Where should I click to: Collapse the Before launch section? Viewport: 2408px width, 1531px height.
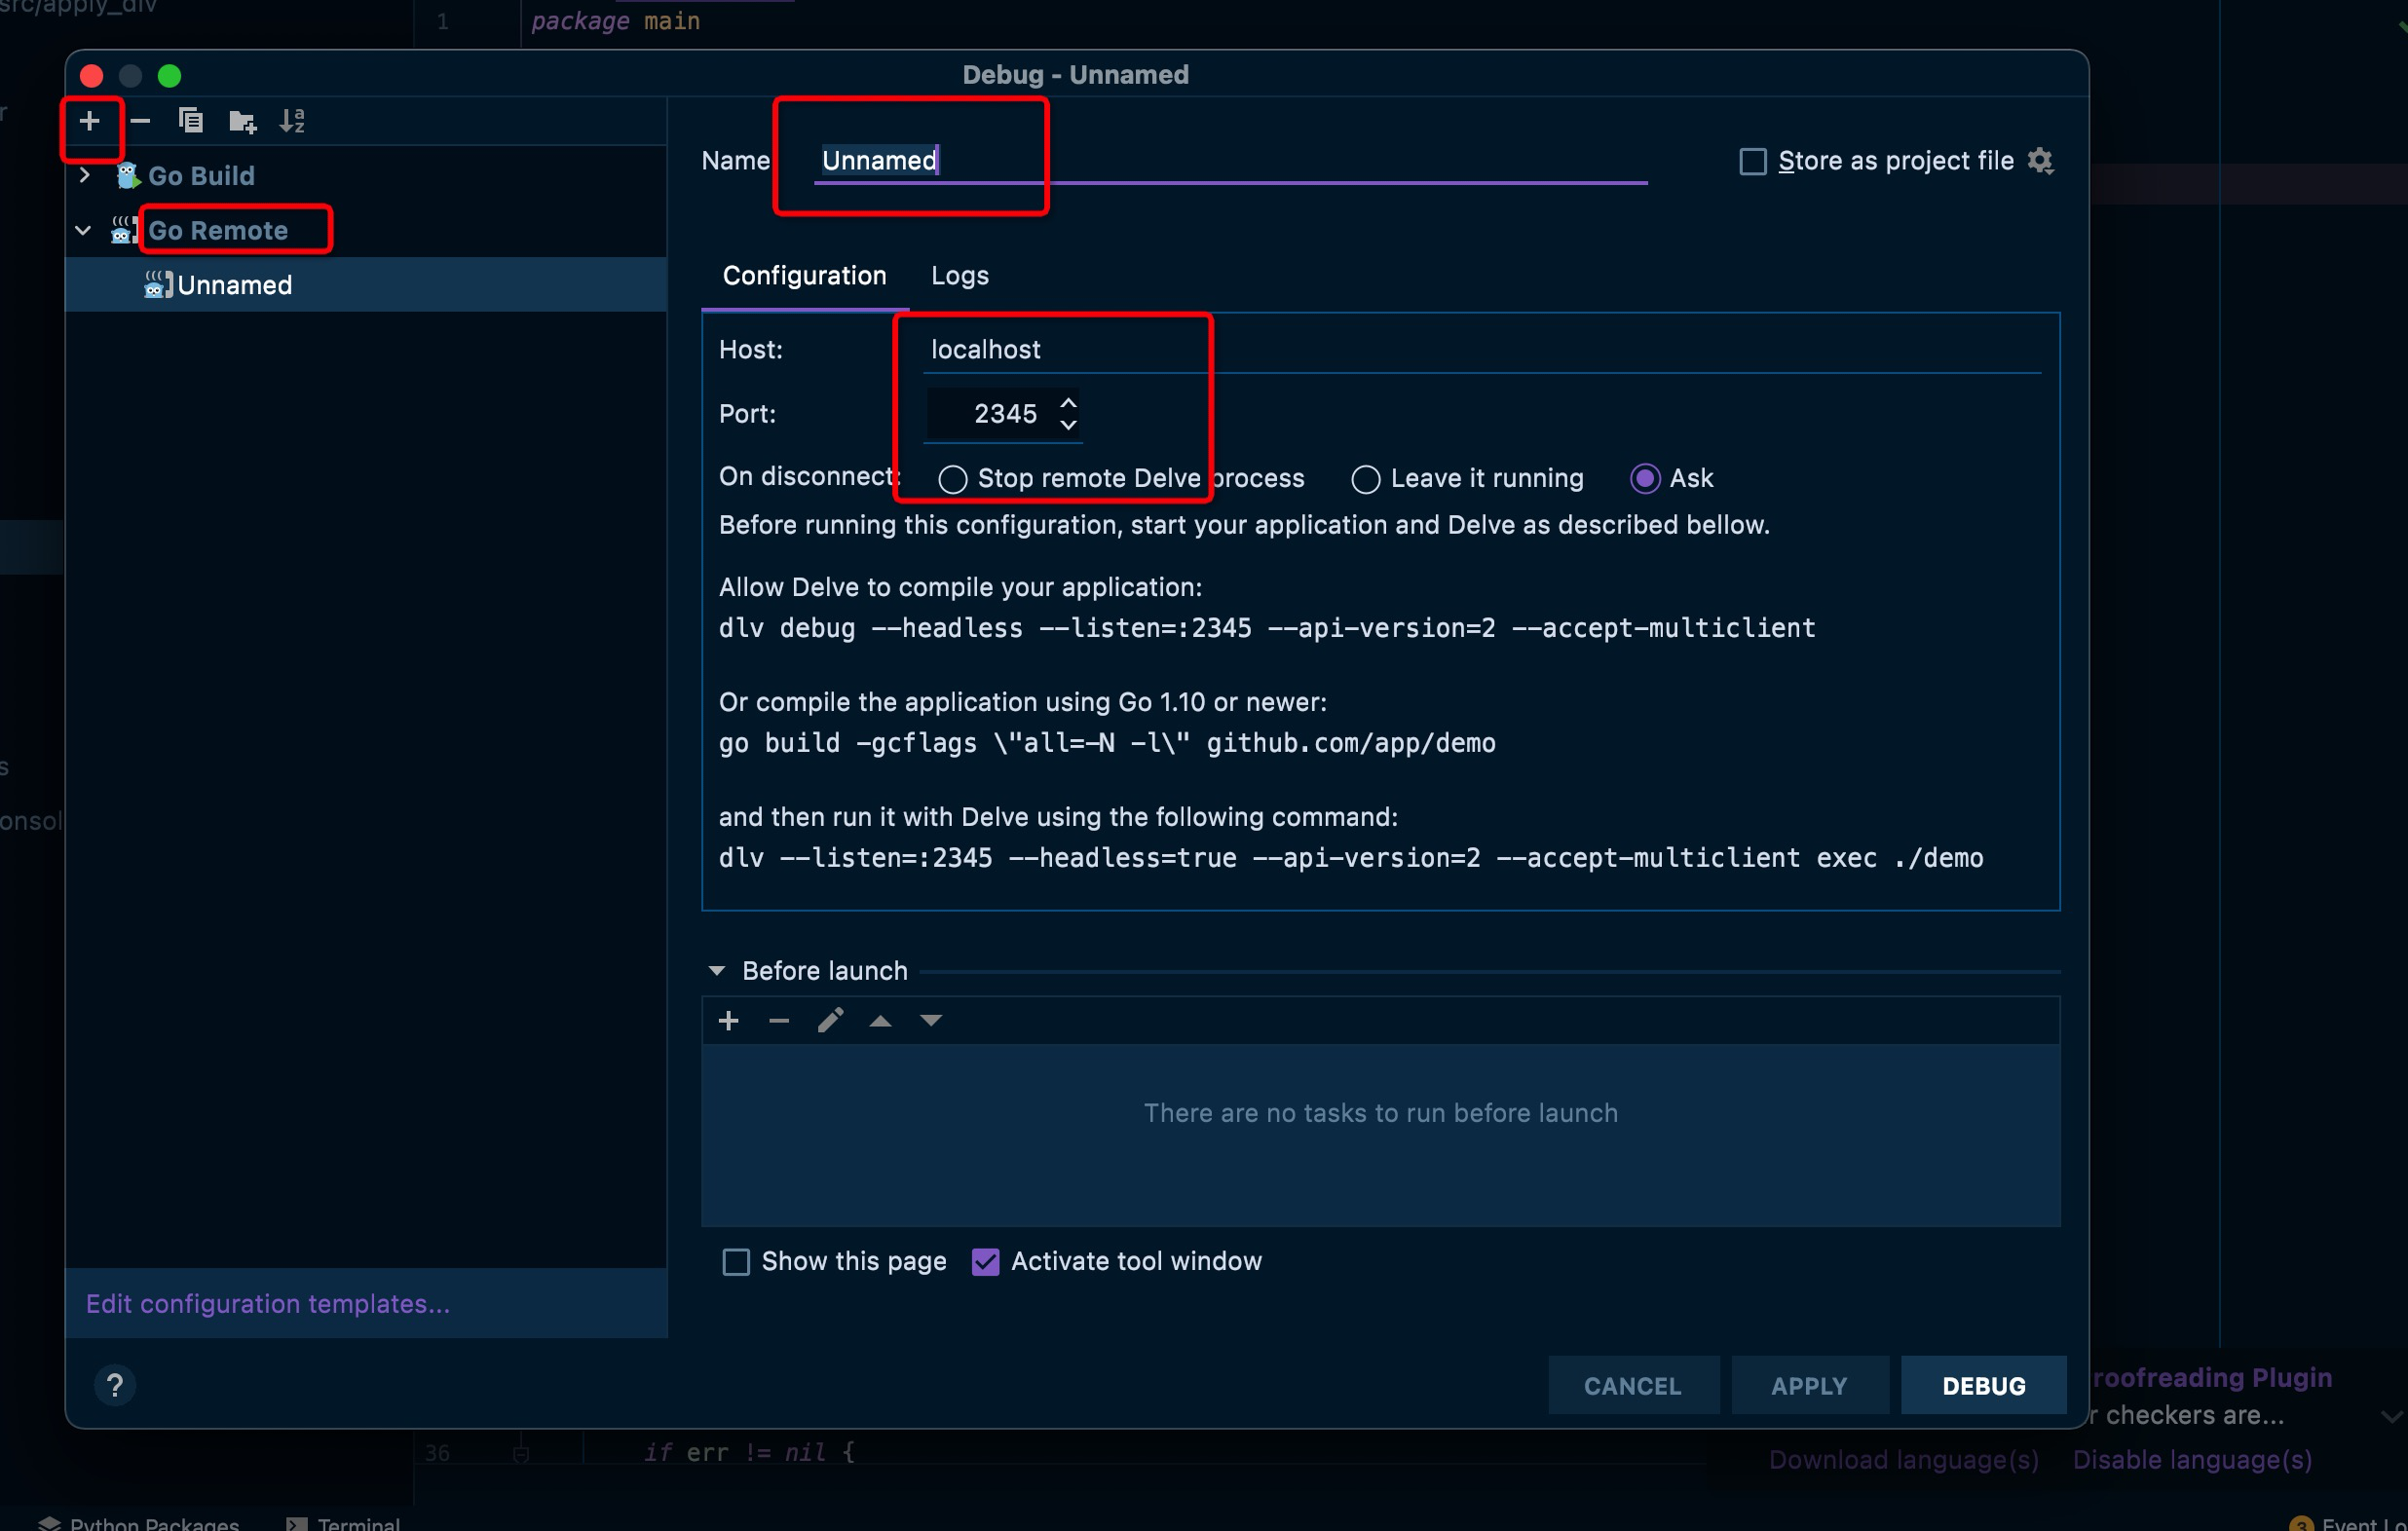pyautogui.click(x=717, y=971)
